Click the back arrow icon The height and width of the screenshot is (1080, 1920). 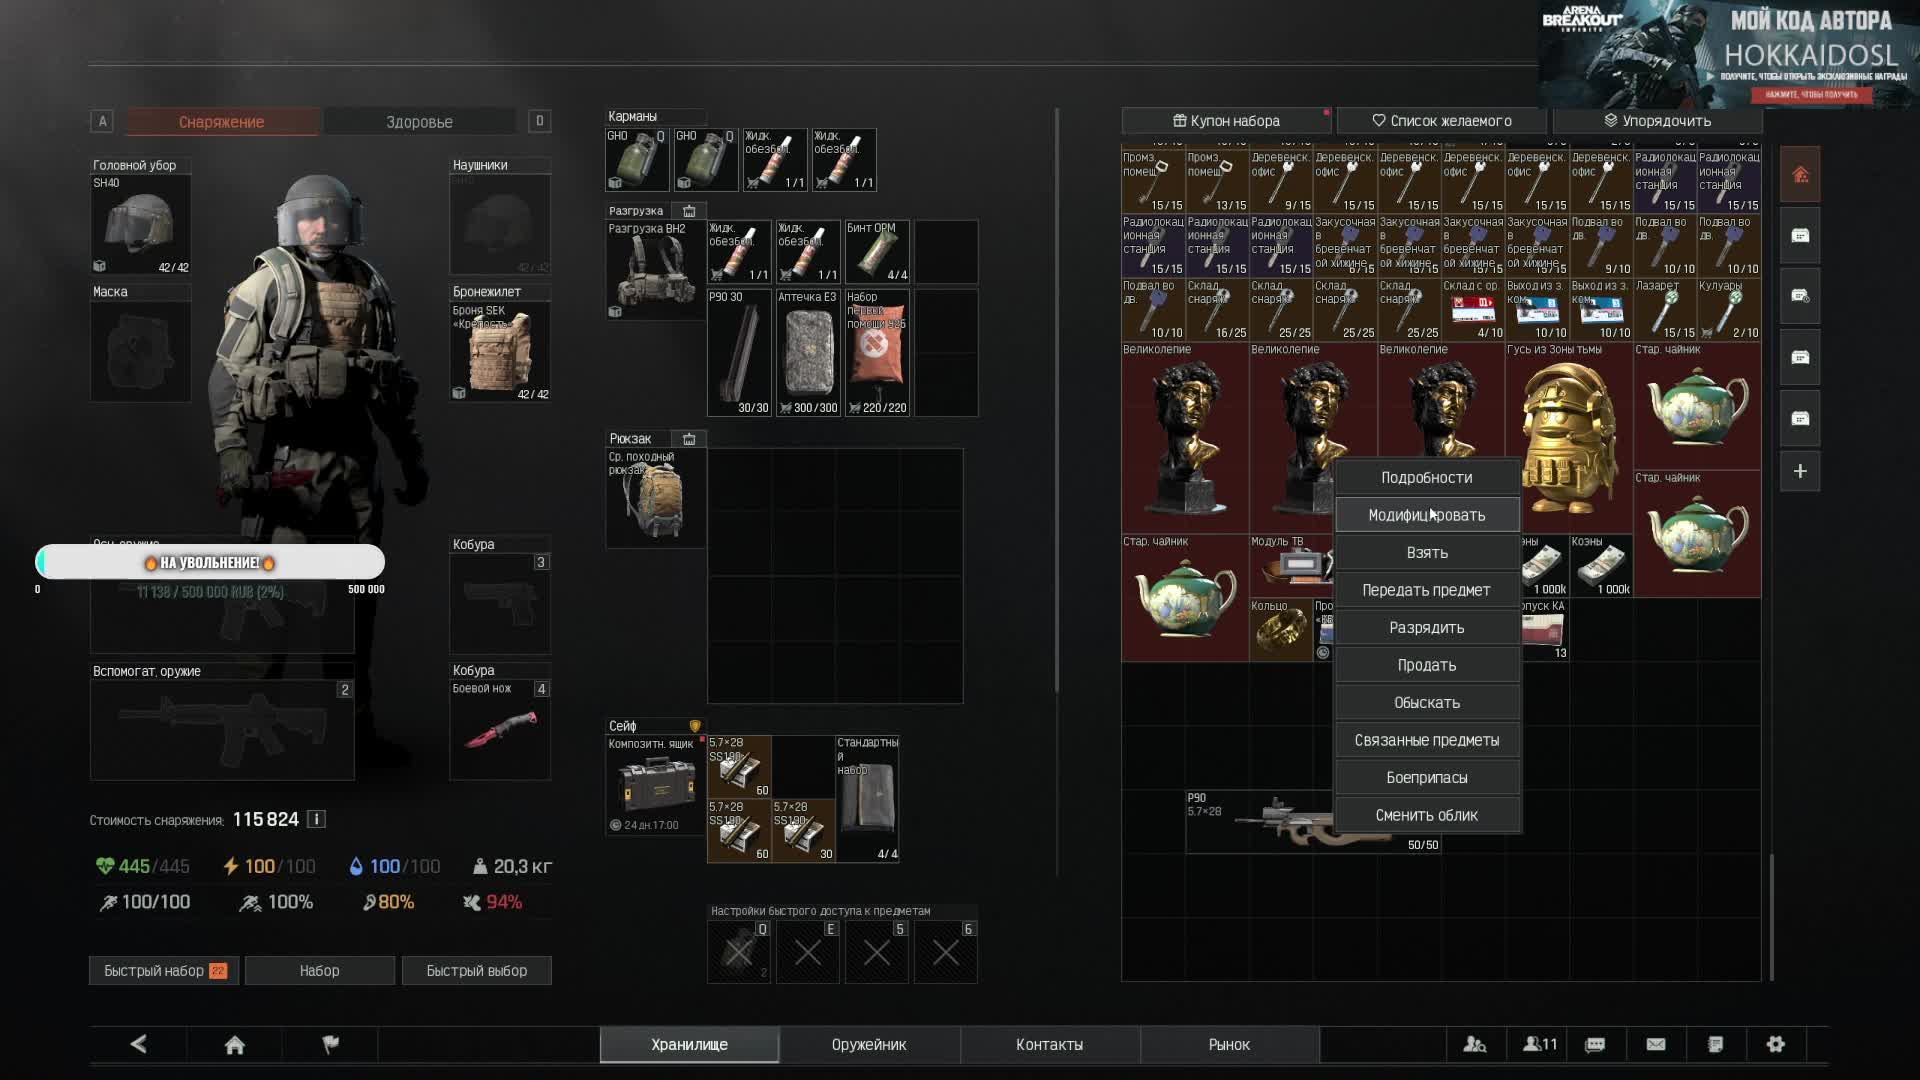coord(139,1044)
